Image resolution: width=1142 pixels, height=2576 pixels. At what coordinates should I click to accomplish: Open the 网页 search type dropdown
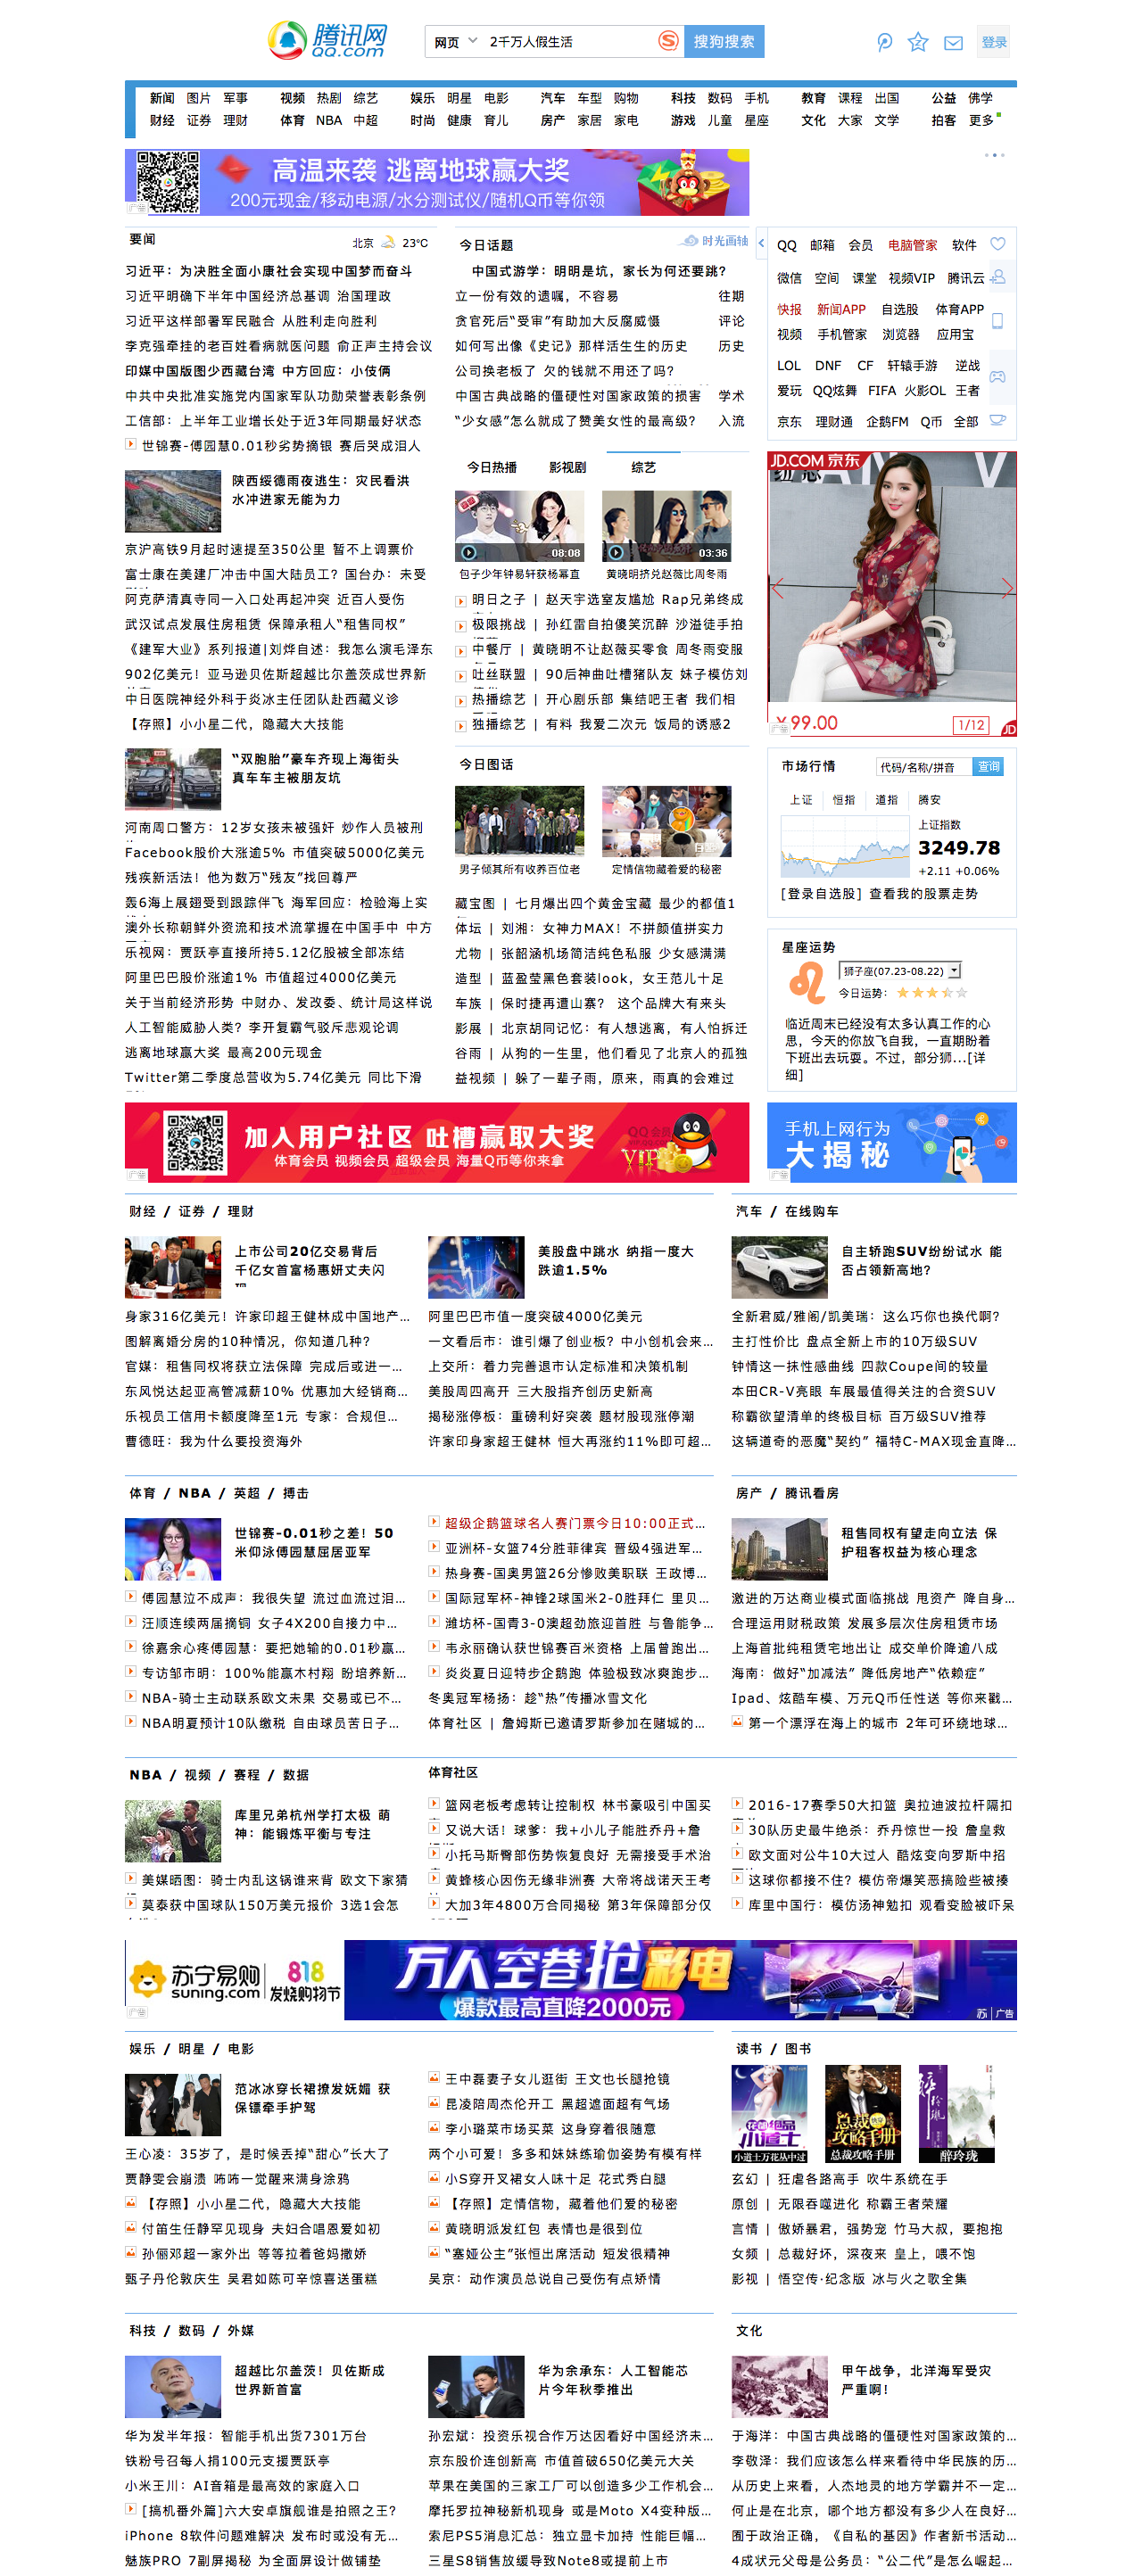[455, 42]
